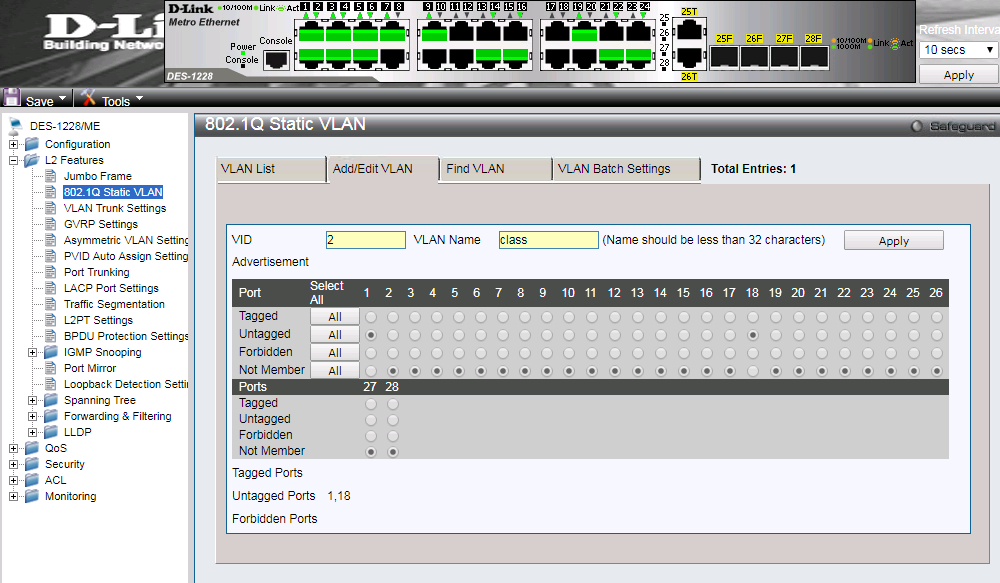Click the L2PT Settings page icon
Image resolution: width=1000 pixels, height=583 pixels.
(51, 320)
